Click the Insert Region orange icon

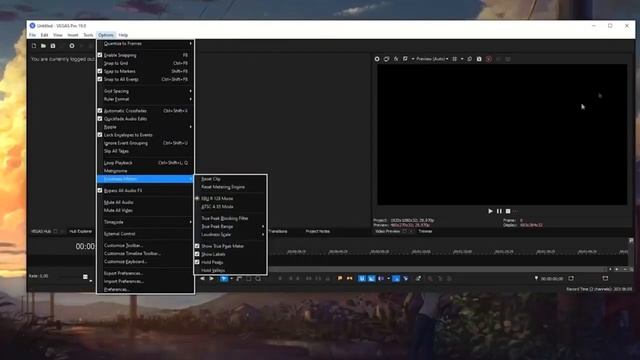pyautogui.click(x=349, y=278)
